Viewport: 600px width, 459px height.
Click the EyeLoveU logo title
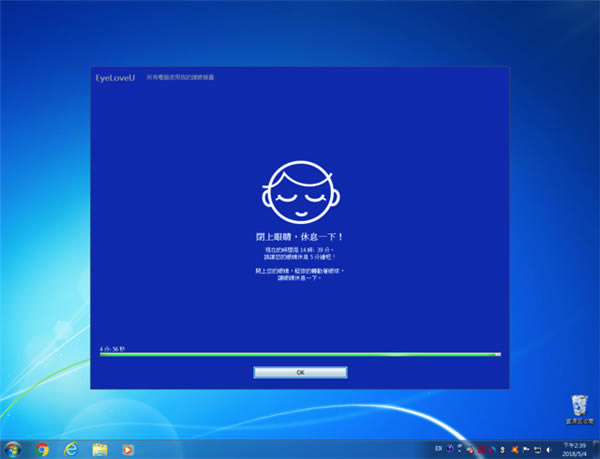[x=115, y=78]
